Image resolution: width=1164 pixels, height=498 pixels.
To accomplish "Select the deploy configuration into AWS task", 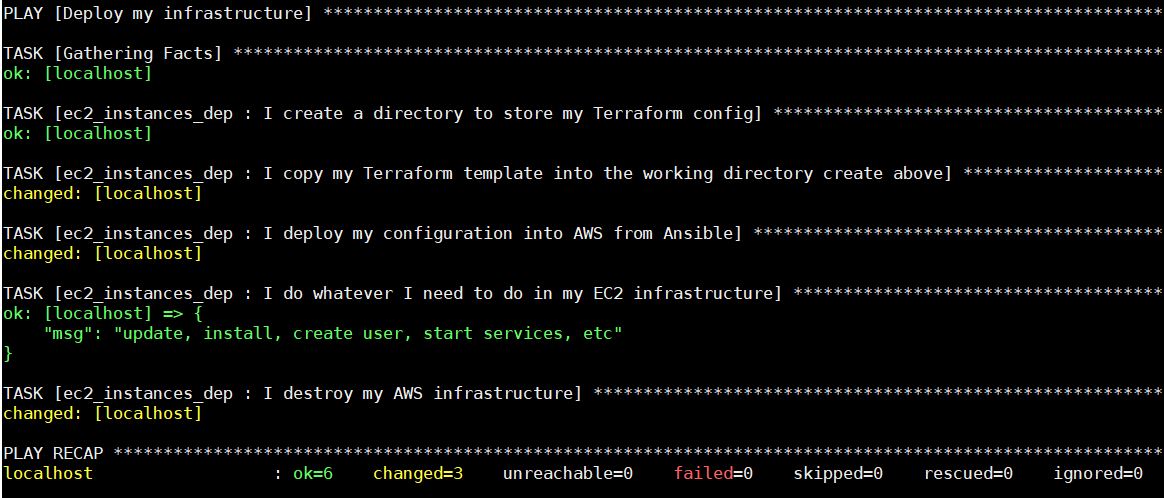I will click(373, 234).
